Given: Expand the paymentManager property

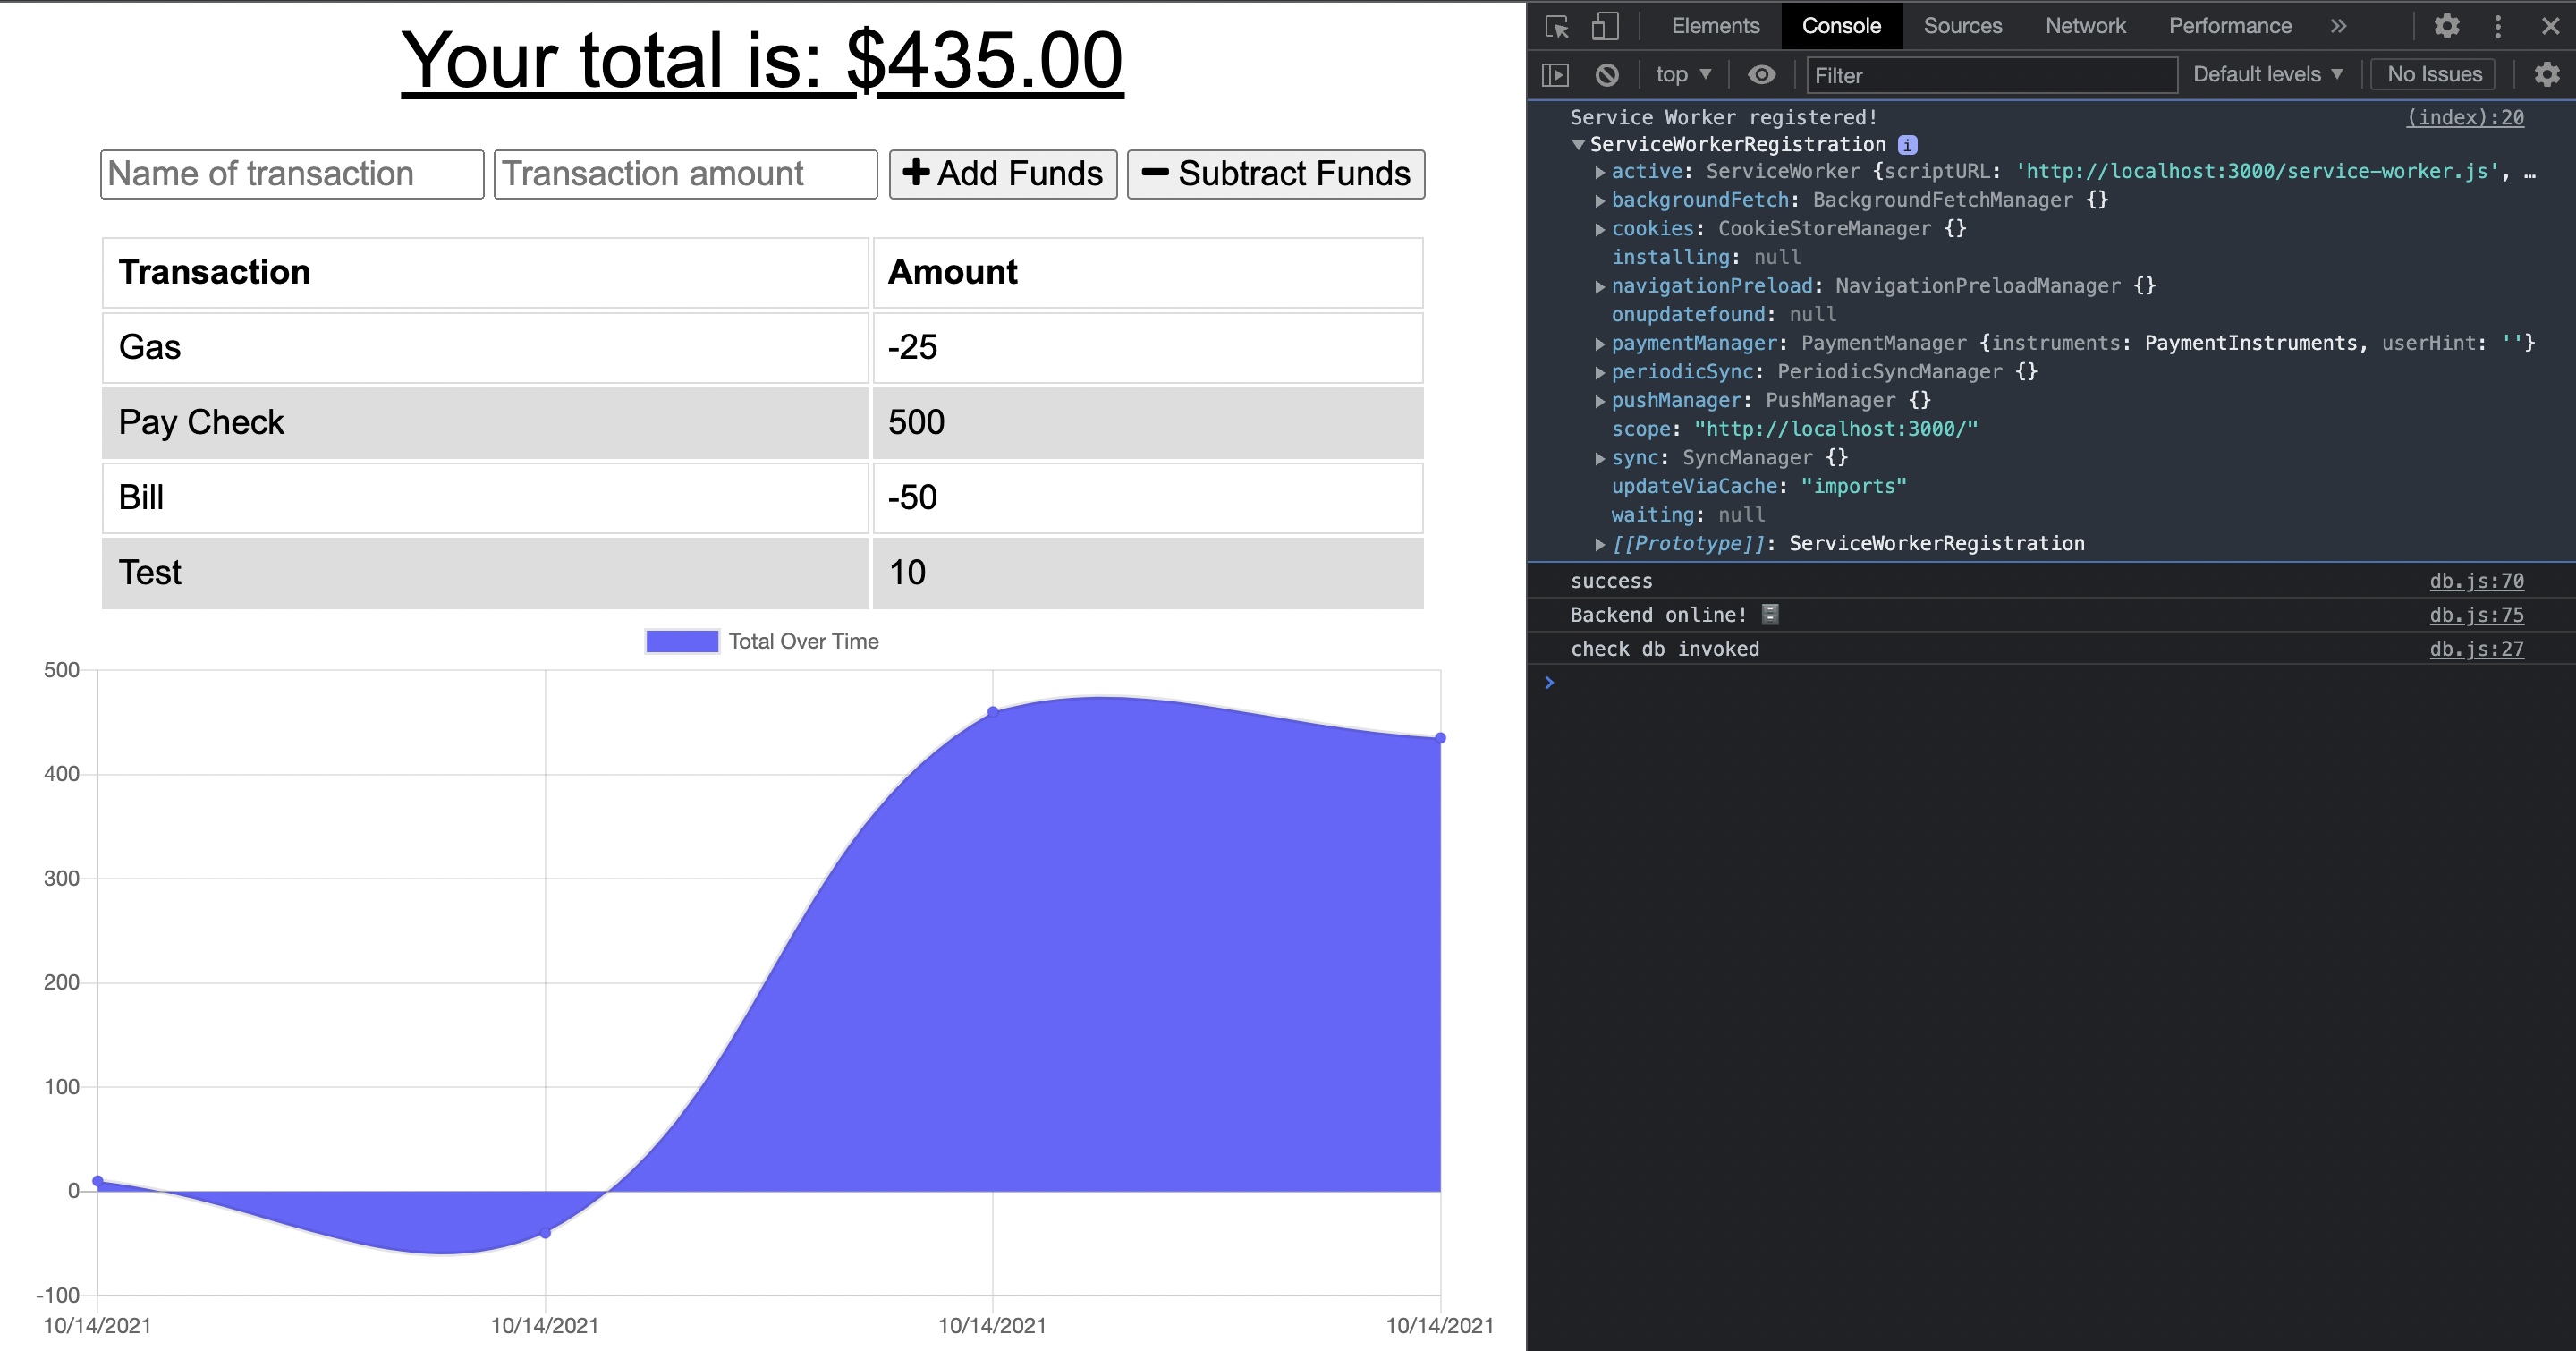Looking at the screenshot, I should click(1600, 344).
